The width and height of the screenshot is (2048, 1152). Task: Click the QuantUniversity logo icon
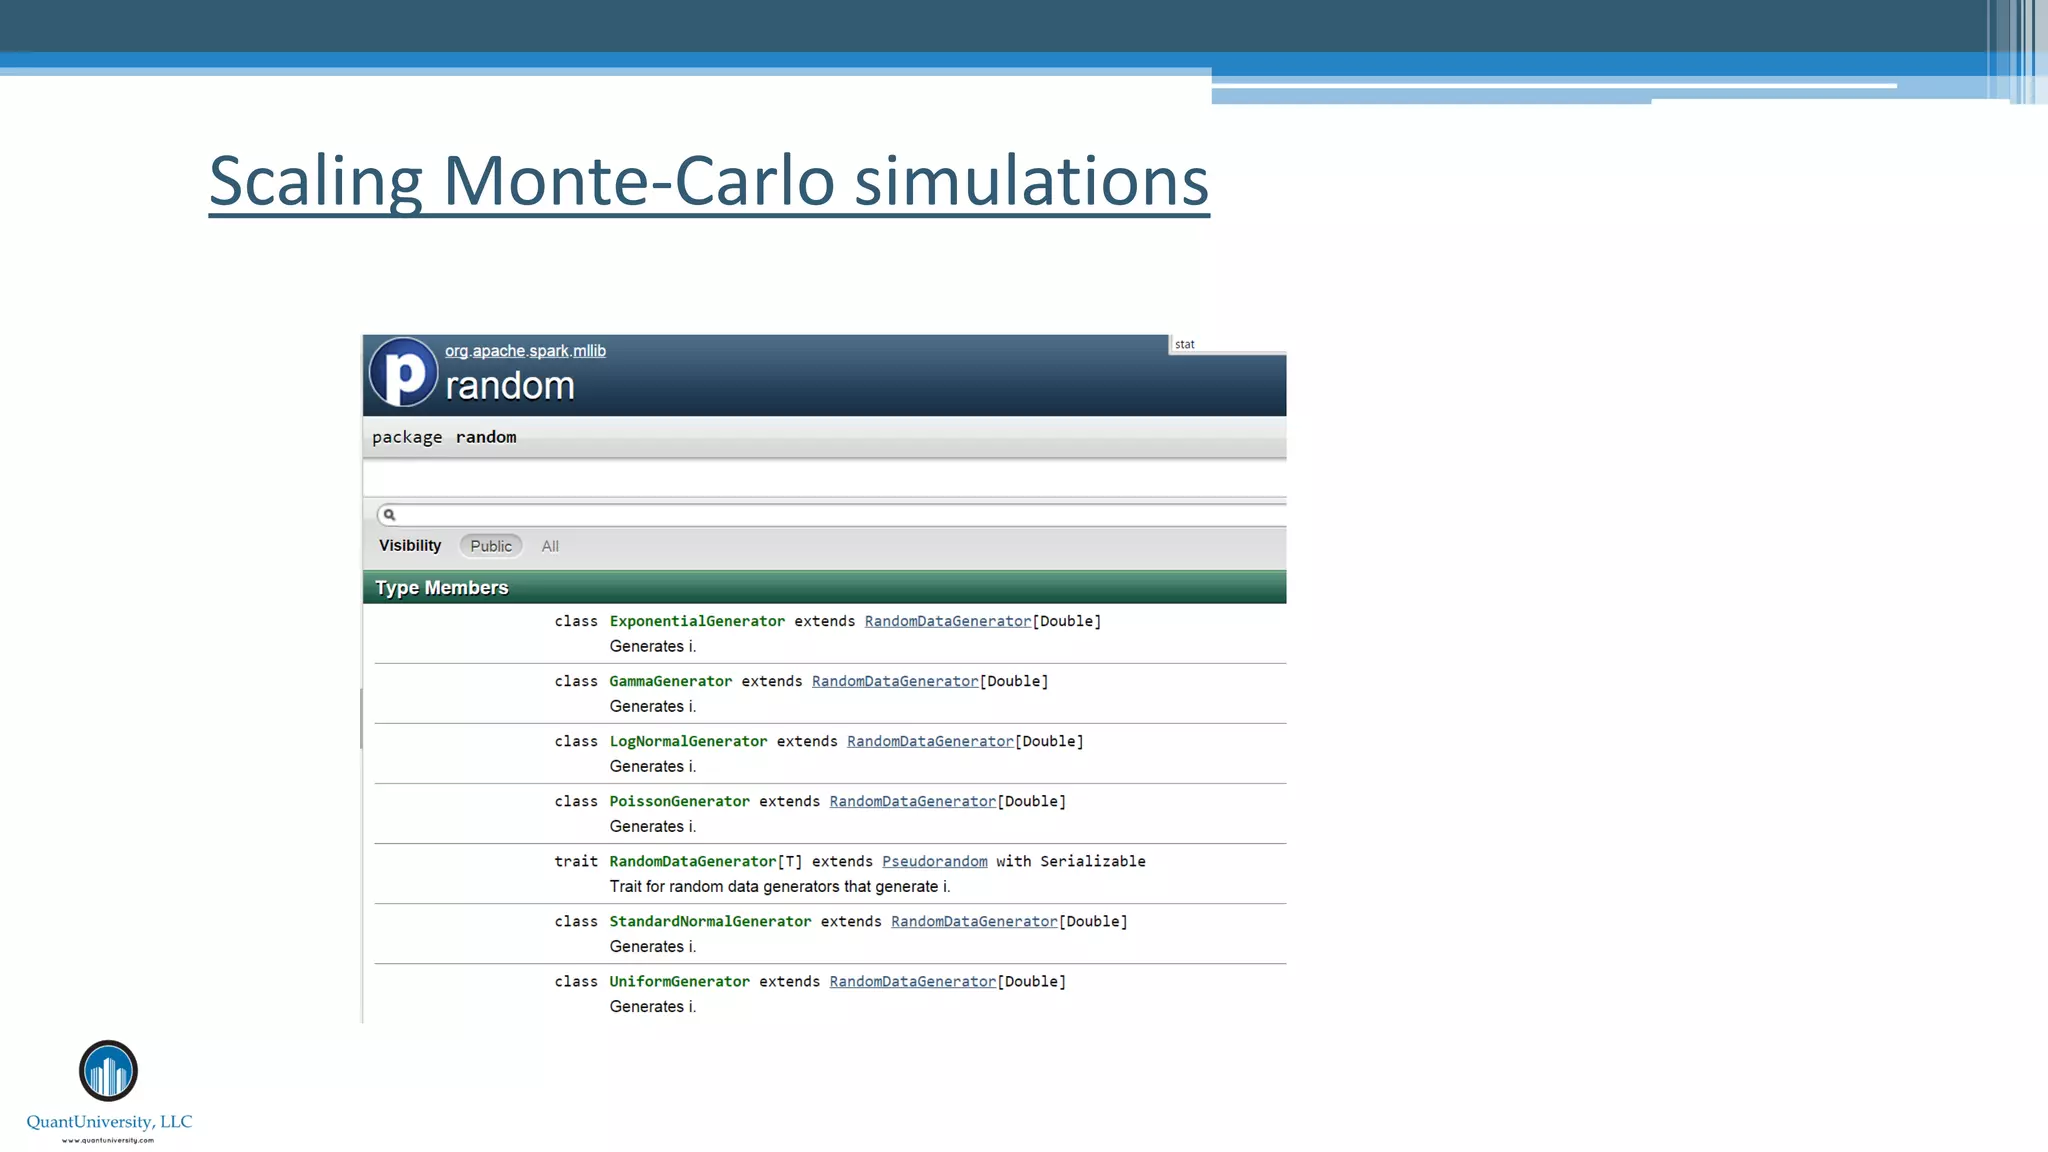[108, 1071]
